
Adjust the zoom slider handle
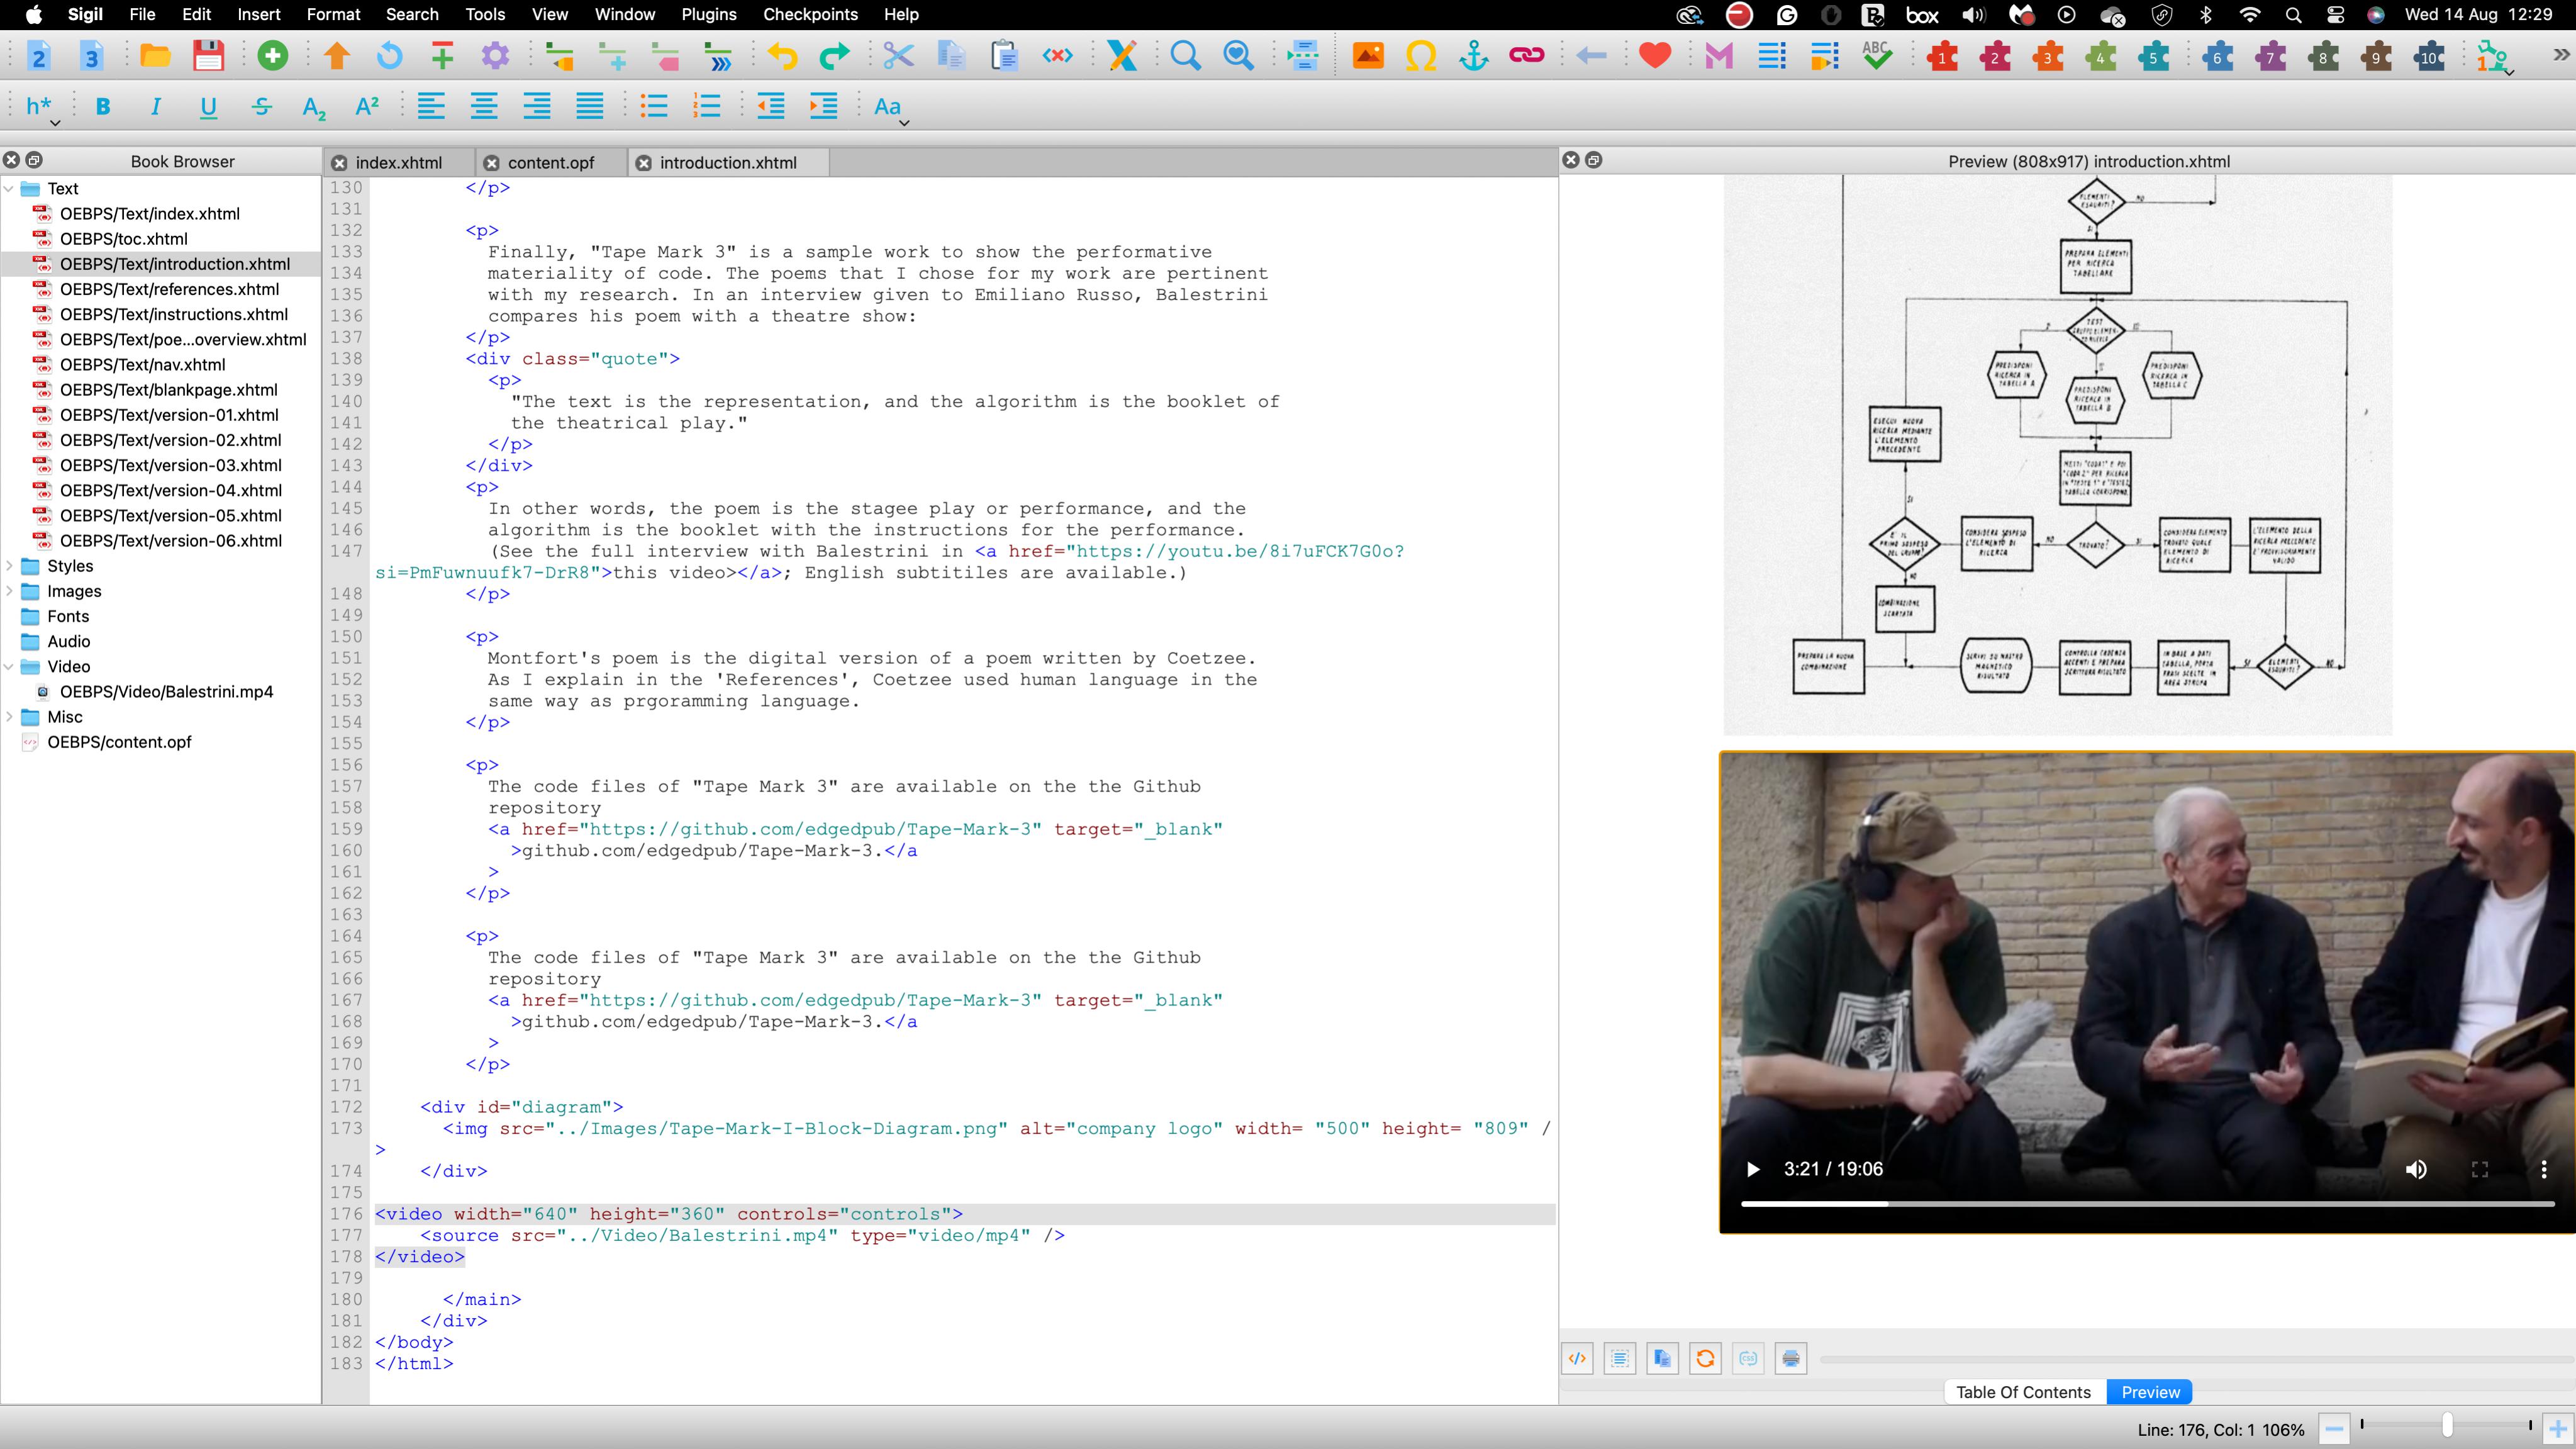(x=2446, y=1425)
